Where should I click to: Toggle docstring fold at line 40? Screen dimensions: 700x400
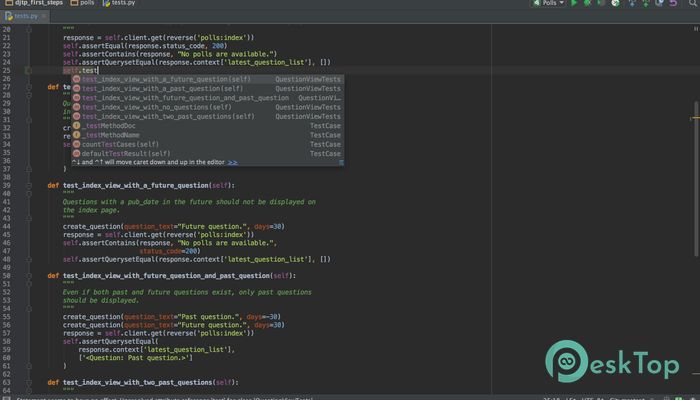pyautogui.click(x=29, y=194)
